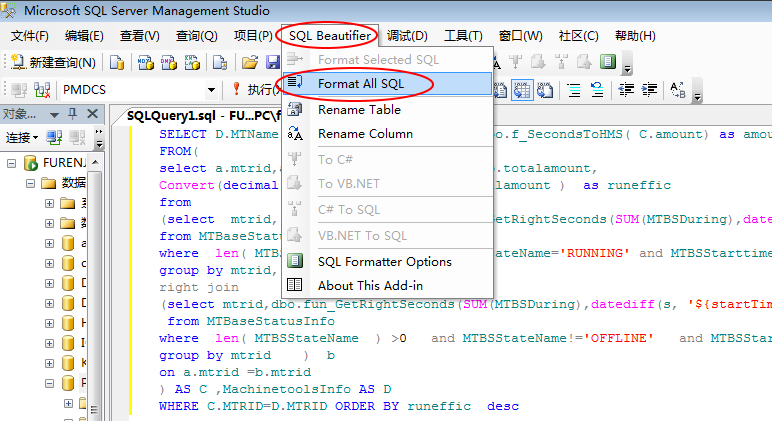Expand the database starting with 'c'

[x=49, y=263]
